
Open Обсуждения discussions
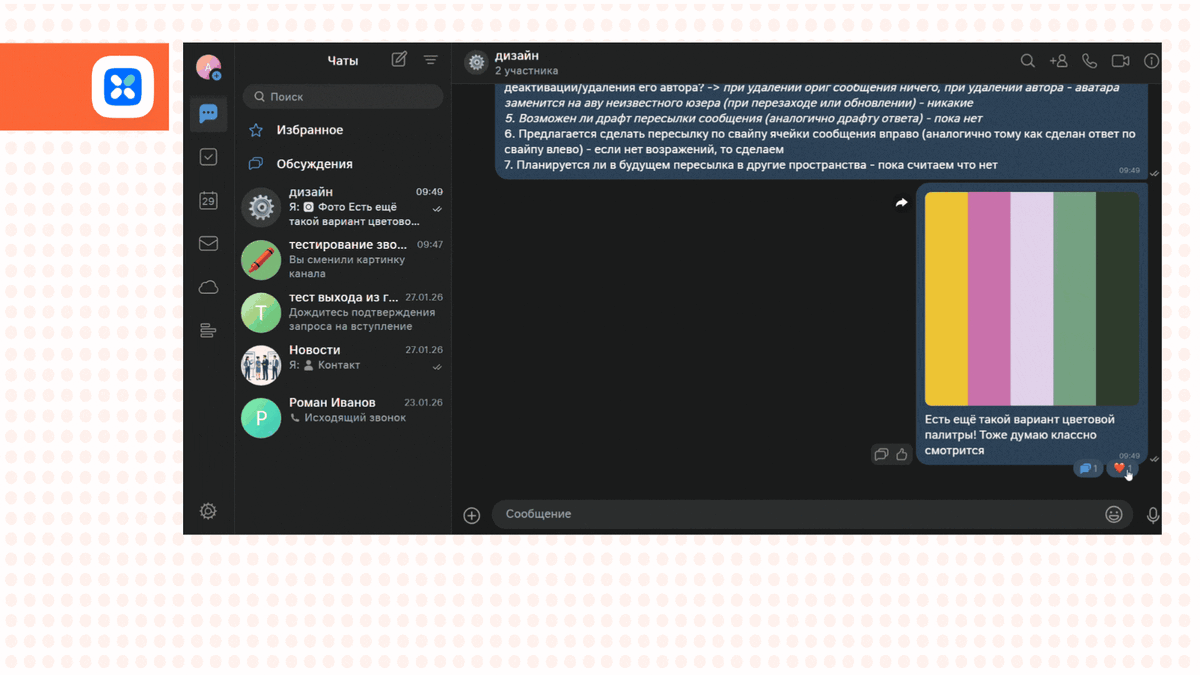[343, 164]
